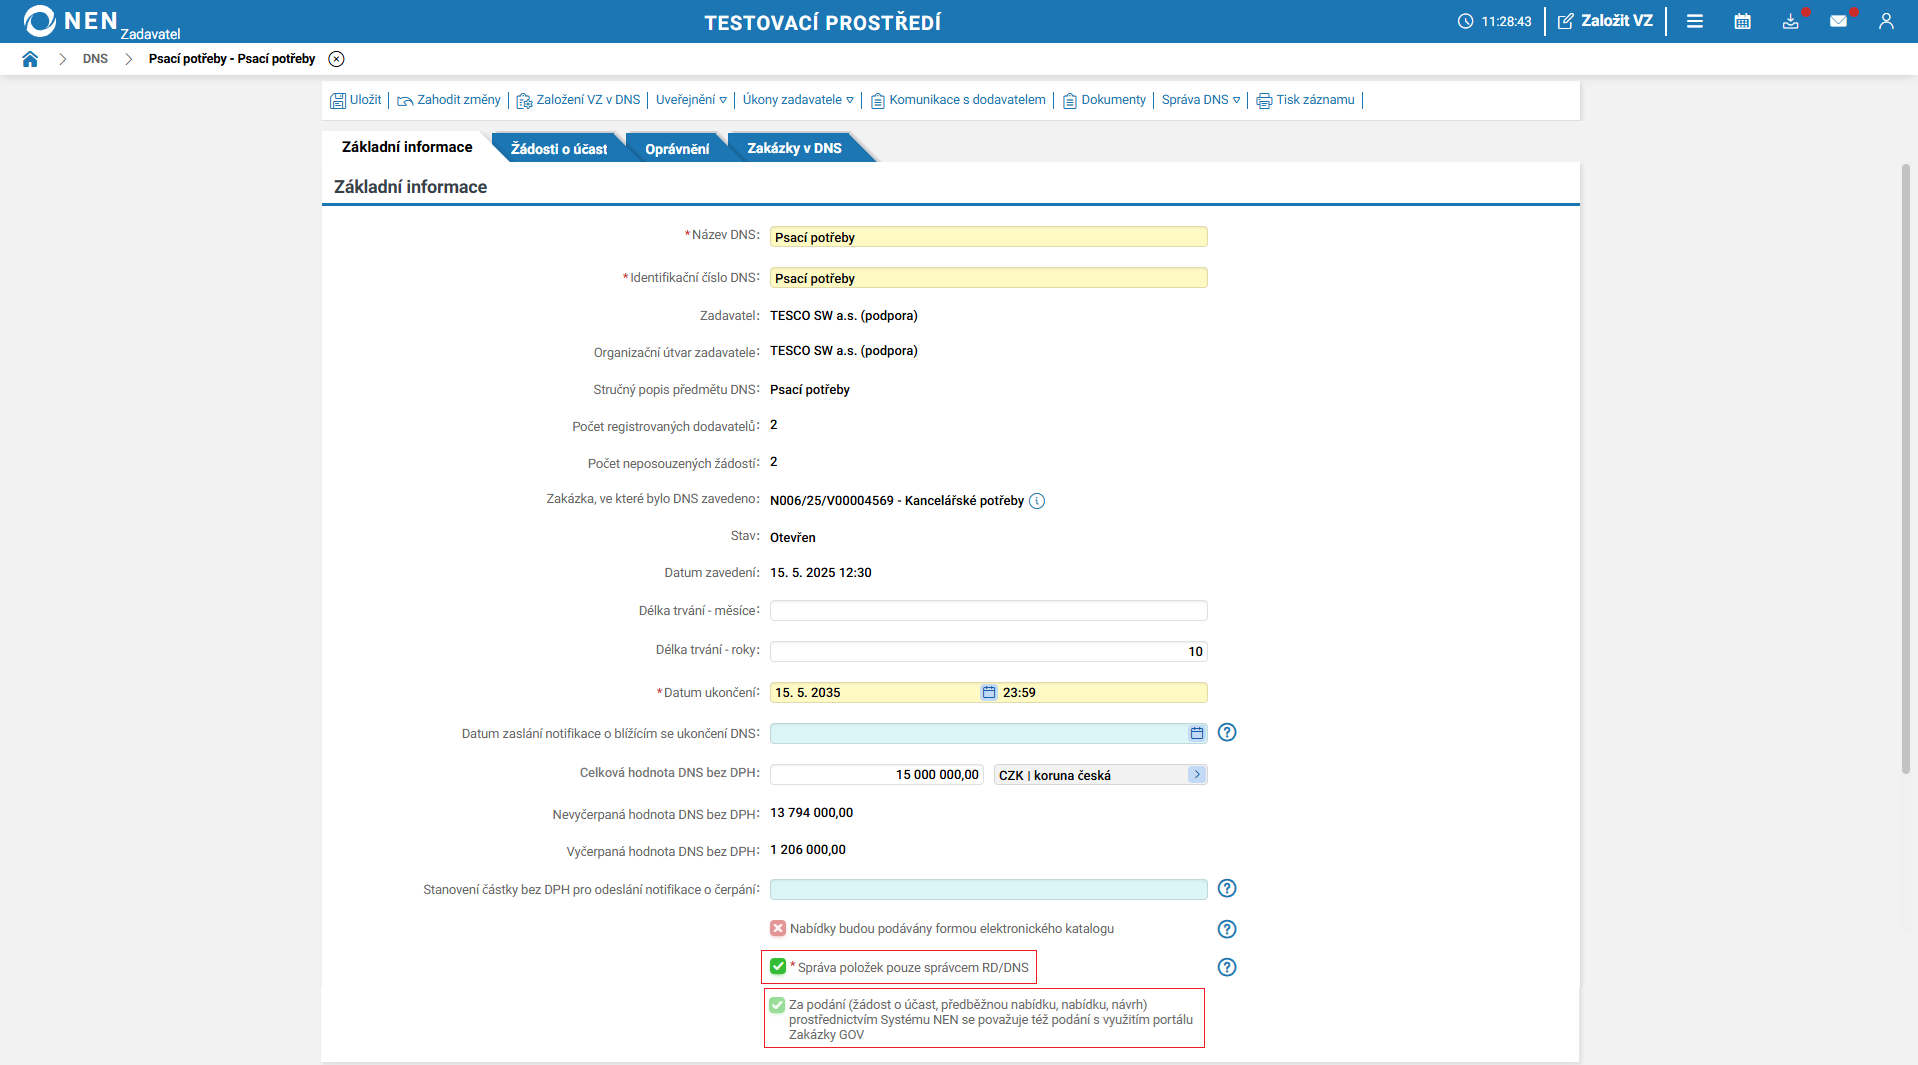Click the Délka trvání - roky field
The image size is (1918, 1065).
tap(988, 652)
